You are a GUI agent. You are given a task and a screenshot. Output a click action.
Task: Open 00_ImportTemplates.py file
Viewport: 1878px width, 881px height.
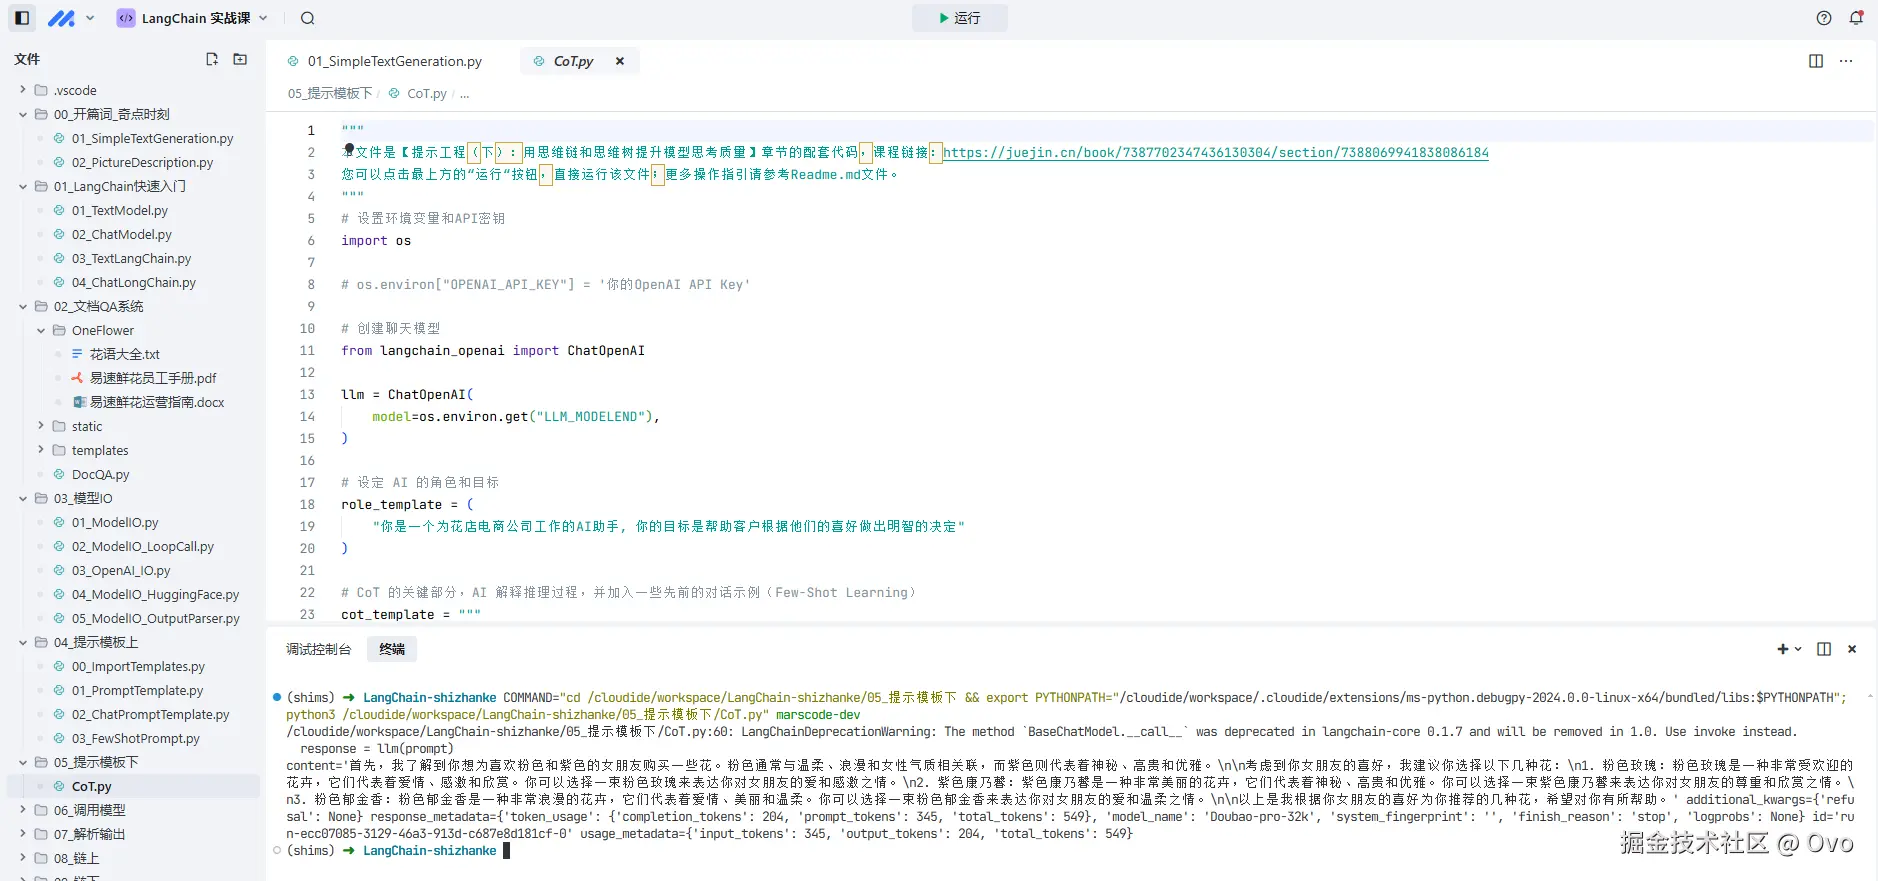coord(138,666)
